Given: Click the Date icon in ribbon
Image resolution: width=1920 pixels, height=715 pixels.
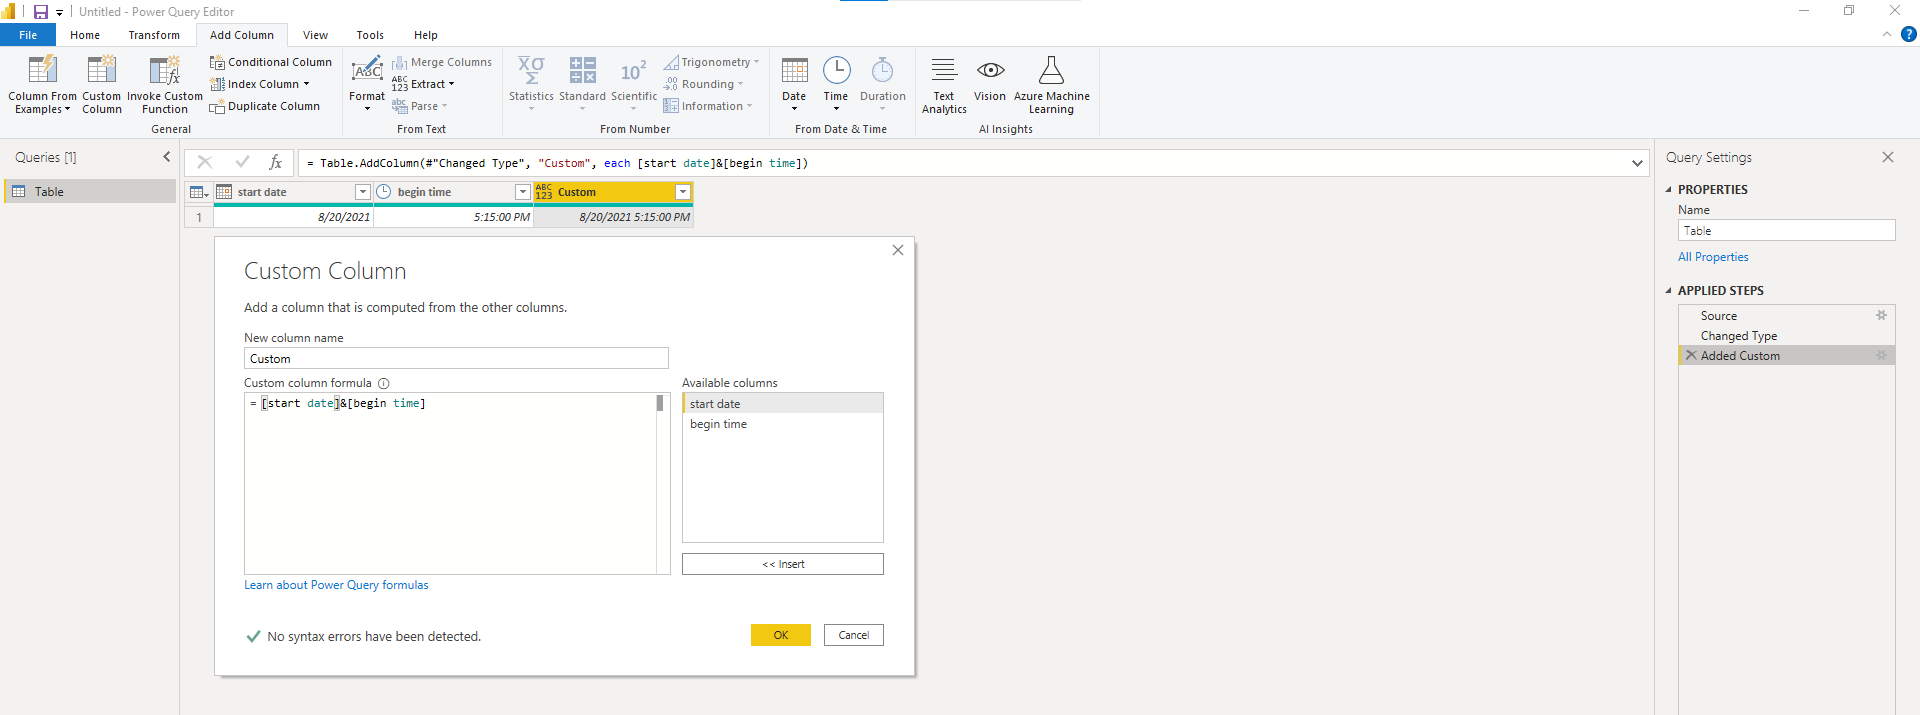Looking at the screenshot, I should pyautogui.click(x=795, y=70).
